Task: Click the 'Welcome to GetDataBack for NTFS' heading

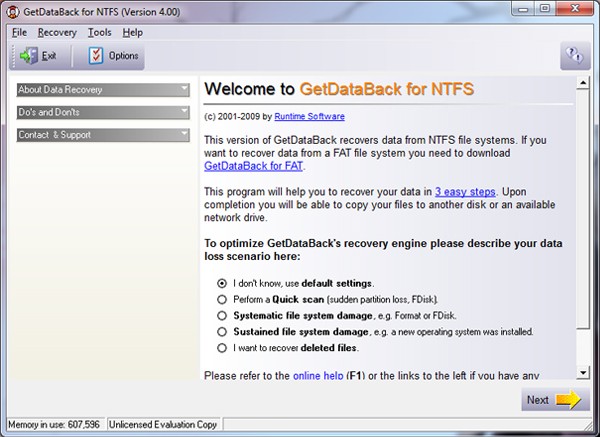Action: coord(339,89)
